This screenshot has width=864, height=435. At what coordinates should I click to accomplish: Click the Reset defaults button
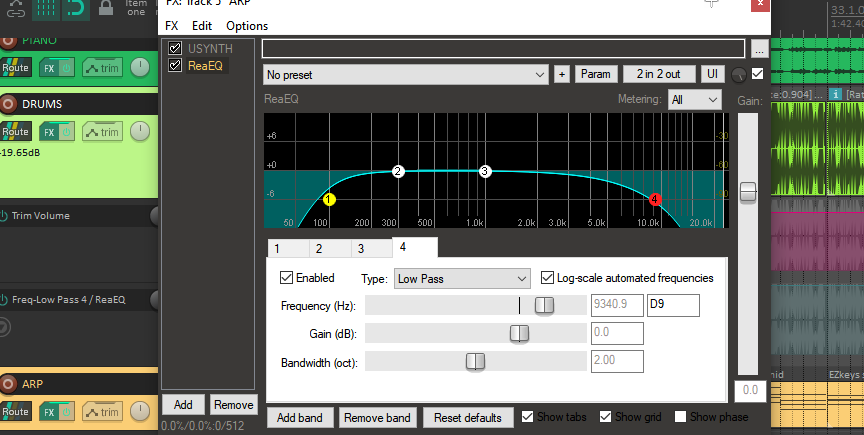pyautogui.click(x=468, y=417)
